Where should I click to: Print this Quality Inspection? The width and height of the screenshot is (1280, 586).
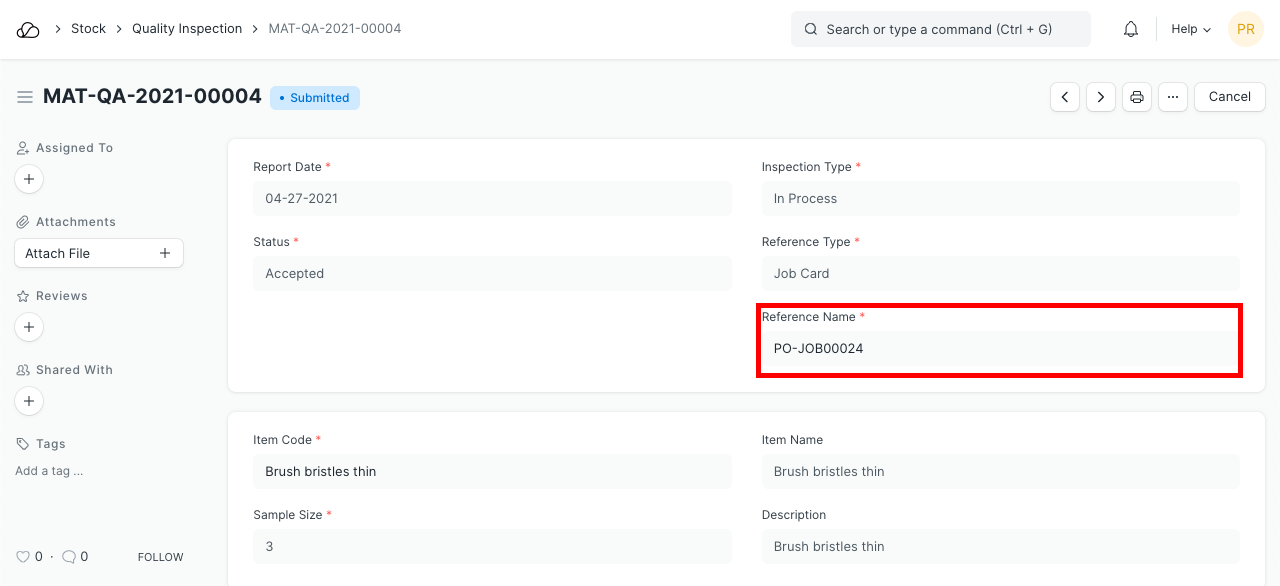[1137, 97]
